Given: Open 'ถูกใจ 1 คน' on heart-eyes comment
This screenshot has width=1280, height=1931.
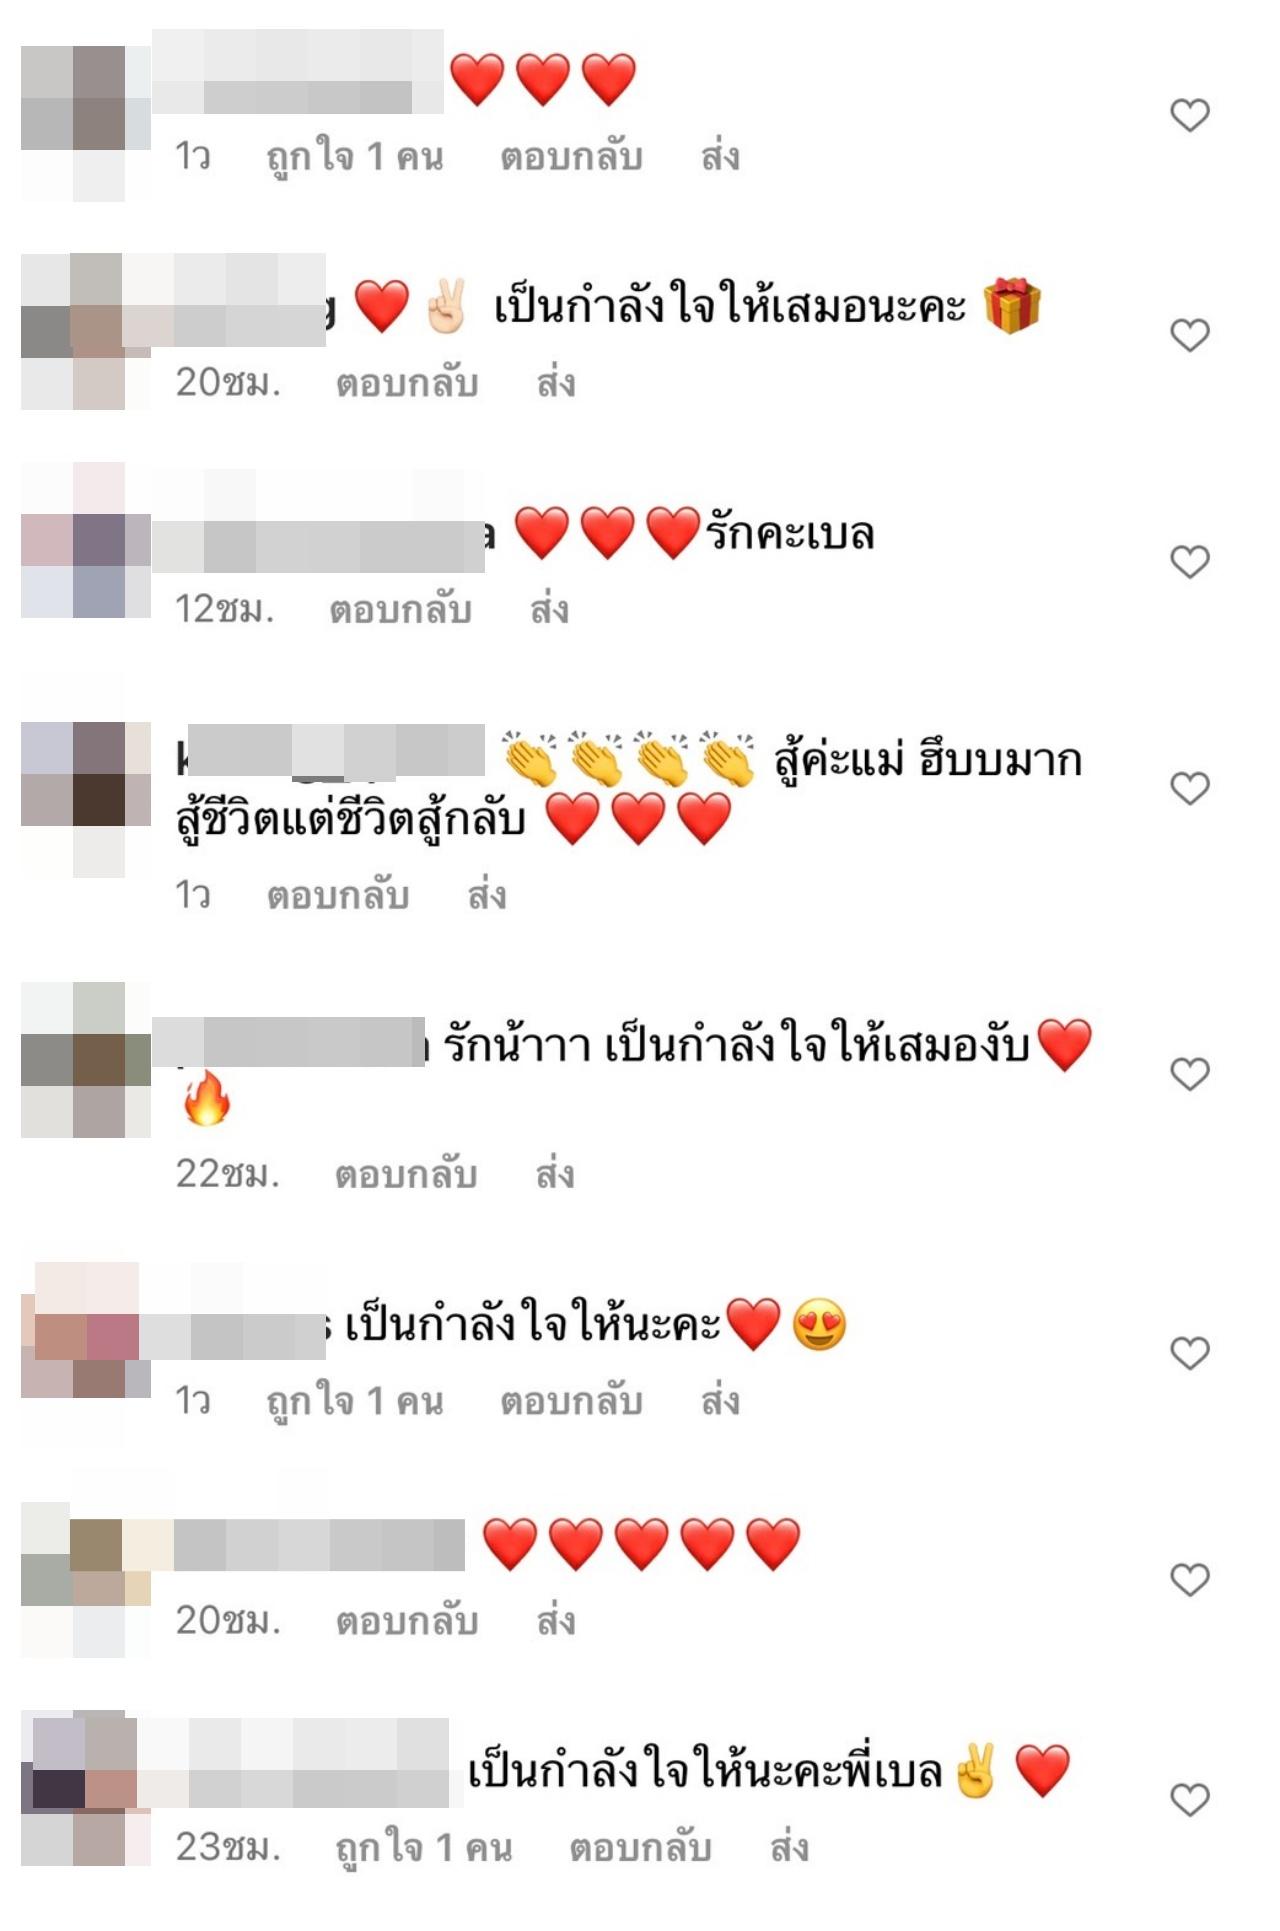Looking at the screenshot, I should click(x=354, y=1401).
